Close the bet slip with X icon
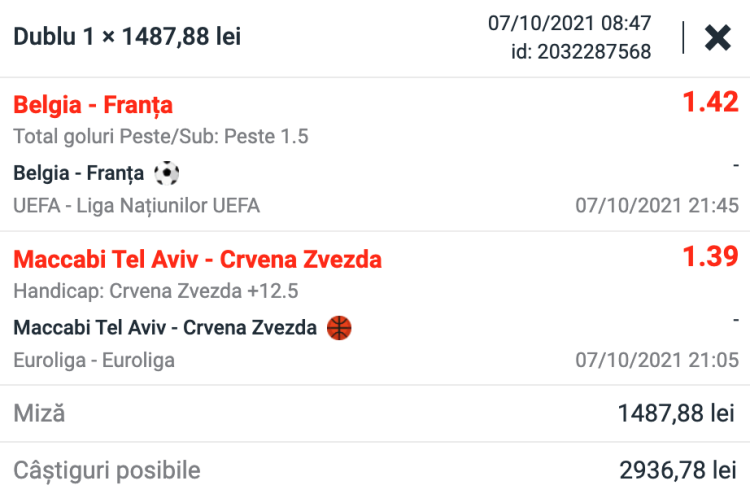 coord(717,37)
